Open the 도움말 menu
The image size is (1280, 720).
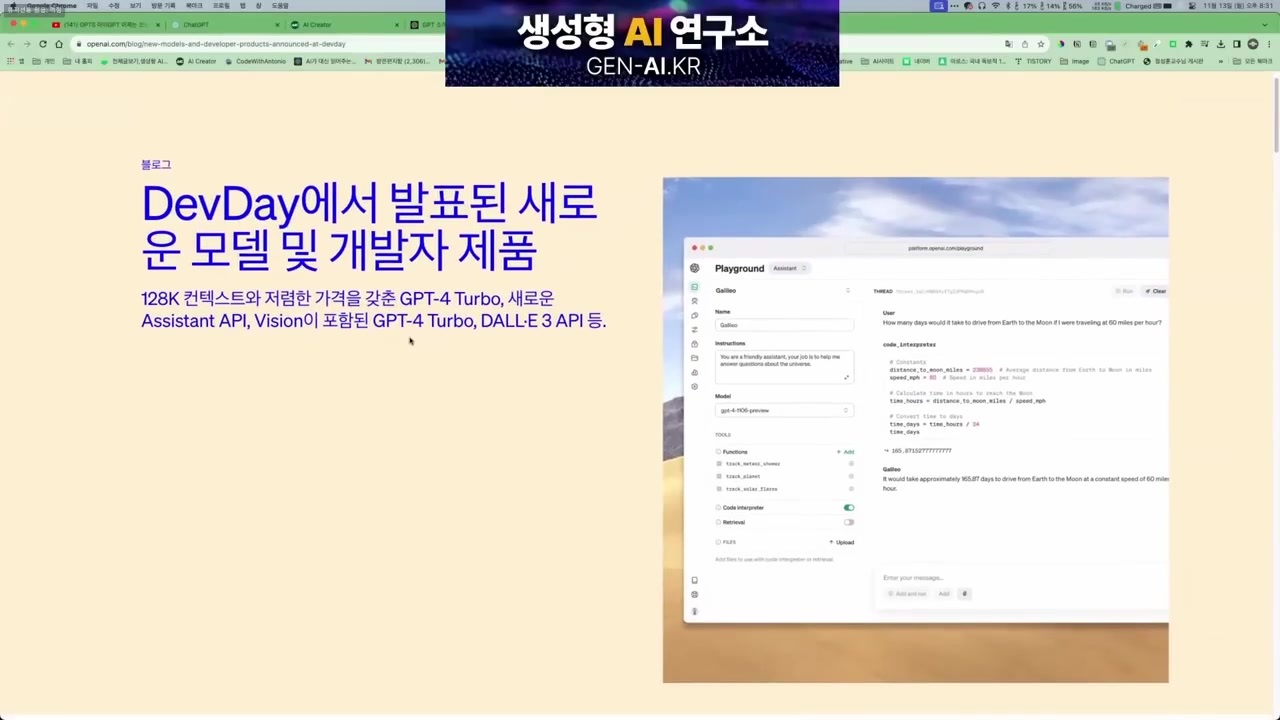tap(280, 6)
